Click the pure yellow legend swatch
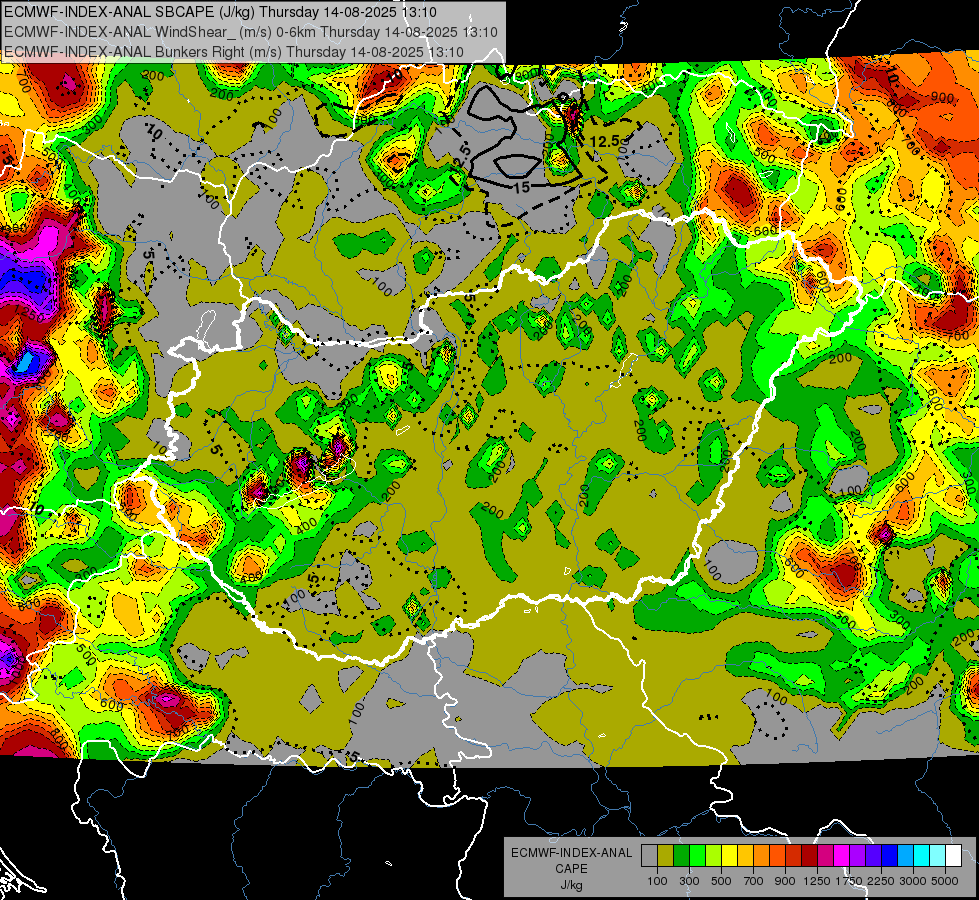This screenshot has height=900, width=979. click(x=729, y=856)
